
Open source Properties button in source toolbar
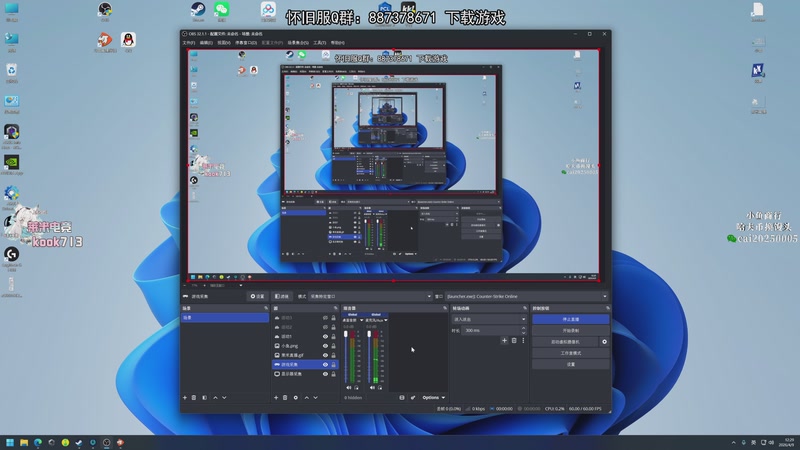point(258,296)
